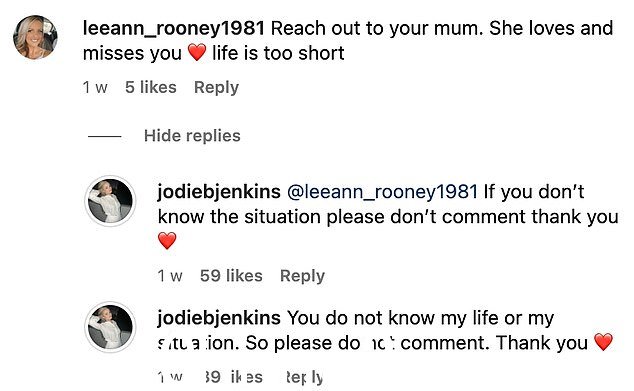
Task: Collapse the thread with Hide replies
Action: pos(192,136)
